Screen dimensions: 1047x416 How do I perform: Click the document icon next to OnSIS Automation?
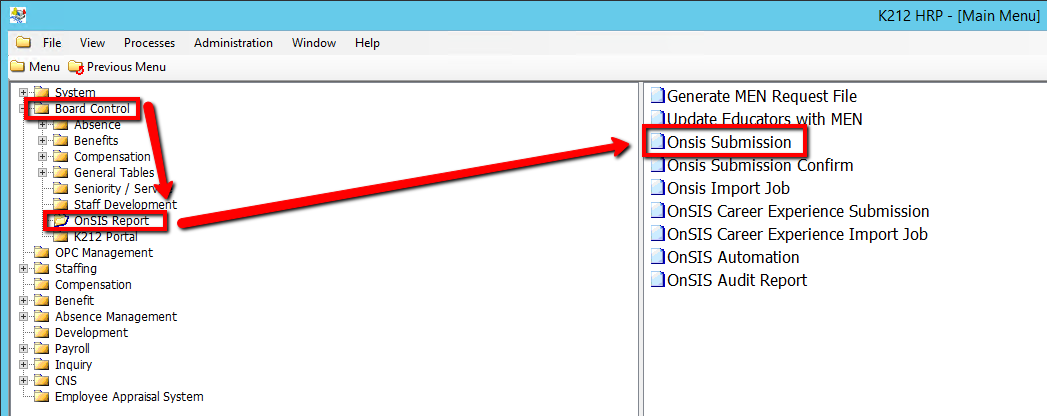[x=657, y=257]
